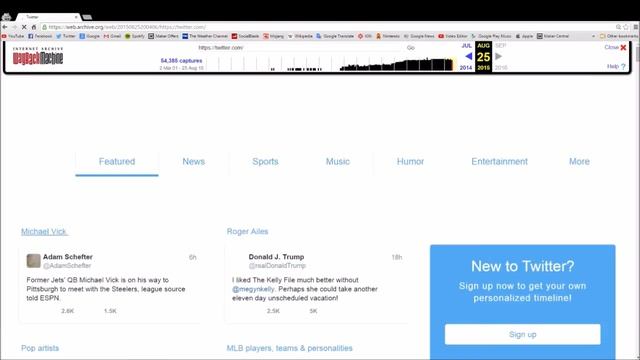This screenshot has height=360, width=640.
Task: Open the Gmail bookmark
Action: 112,36
